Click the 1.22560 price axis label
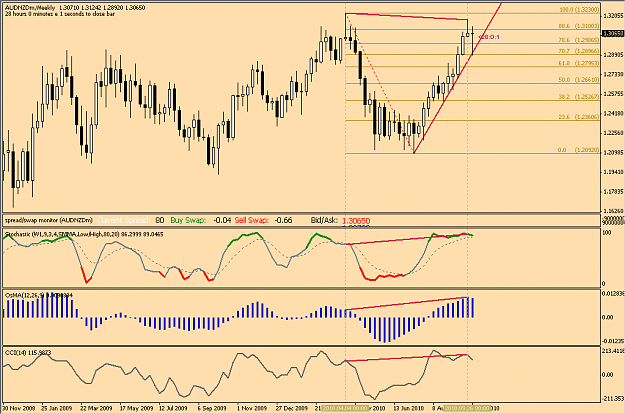This screenshot has height=414, width=625. pyautogui.click(x=614, y=133)
